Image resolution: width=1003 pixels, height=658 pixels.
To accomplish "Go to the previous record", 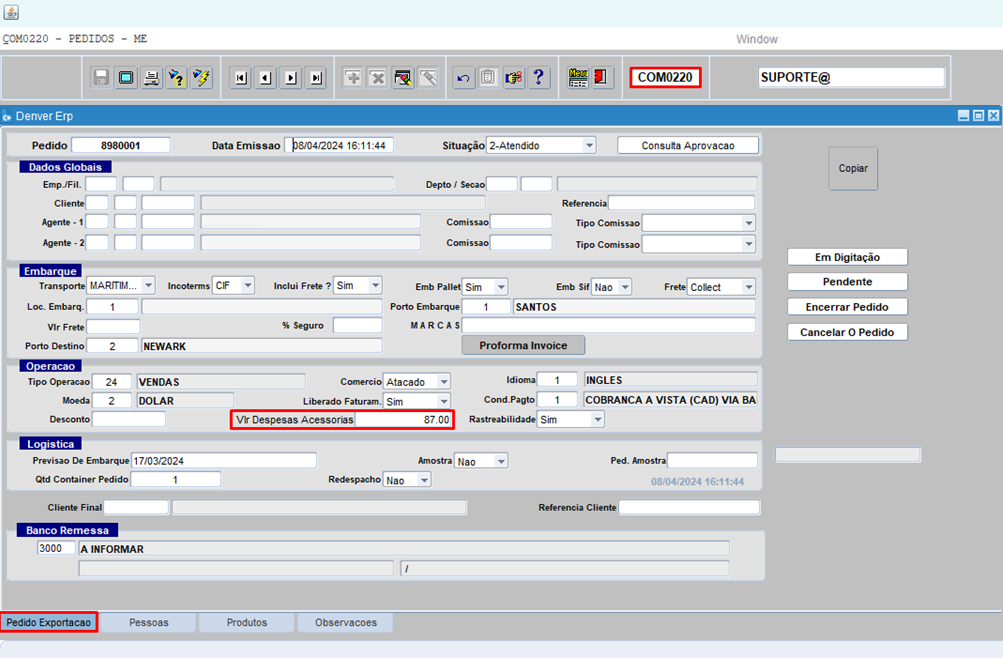I will pos(265,78).
